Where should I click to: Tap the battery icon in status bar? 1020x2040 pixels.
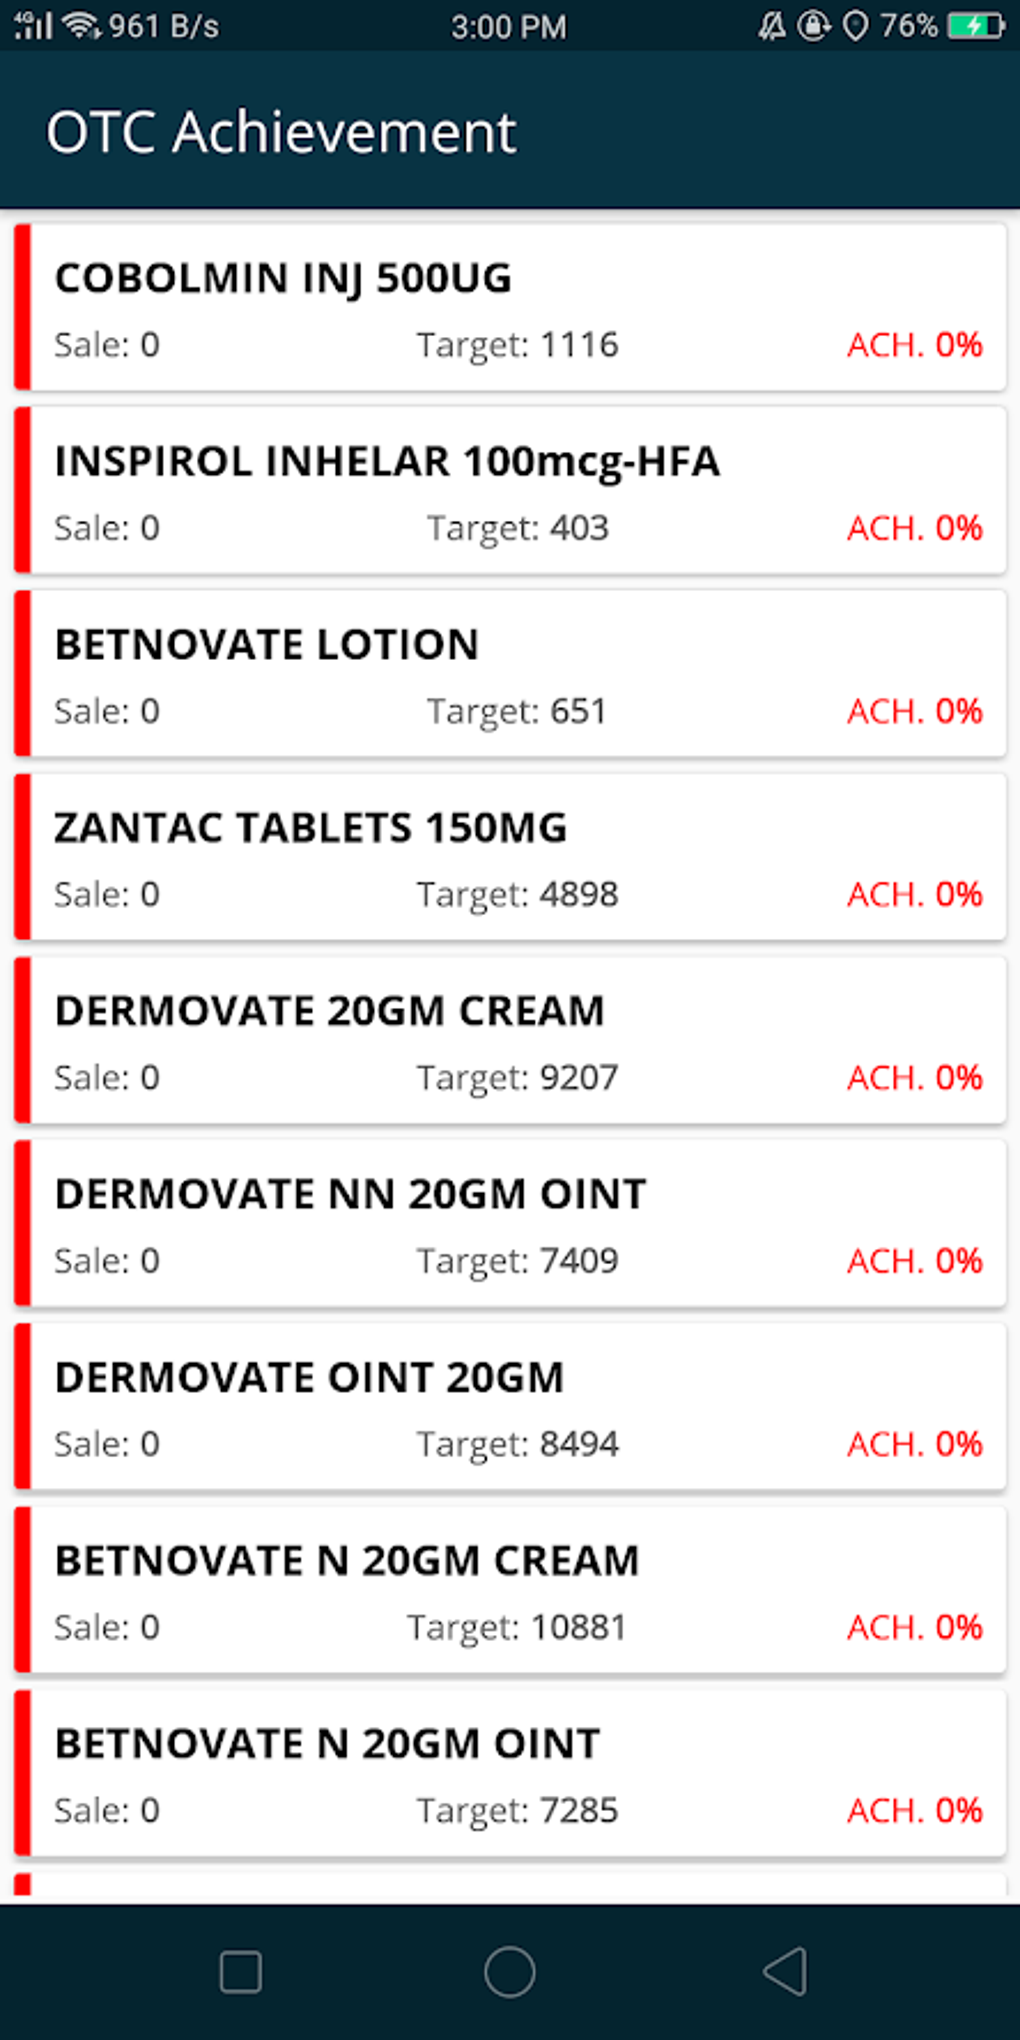(976, 26)
